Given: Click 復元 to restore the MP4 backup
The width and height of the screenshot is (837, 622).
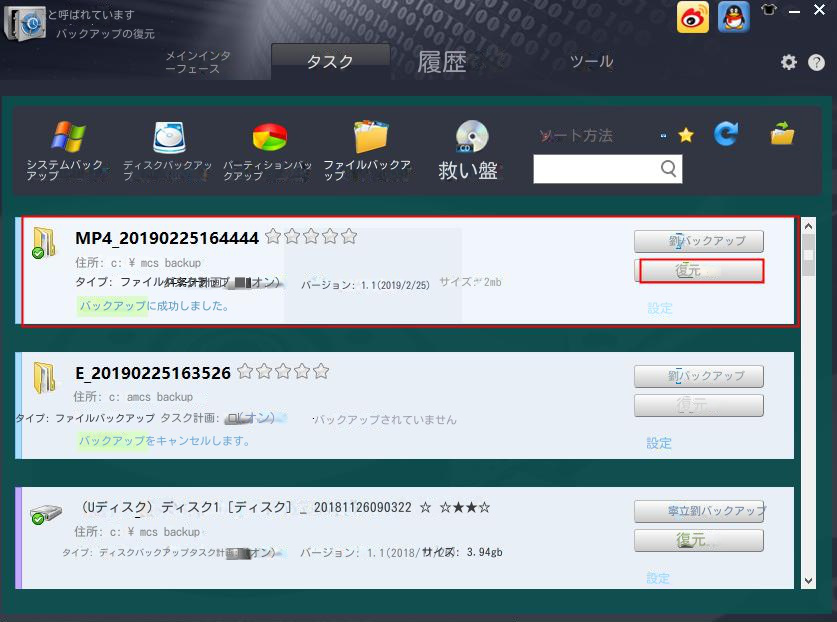Looking at the screenshot, I should point(699,271).
